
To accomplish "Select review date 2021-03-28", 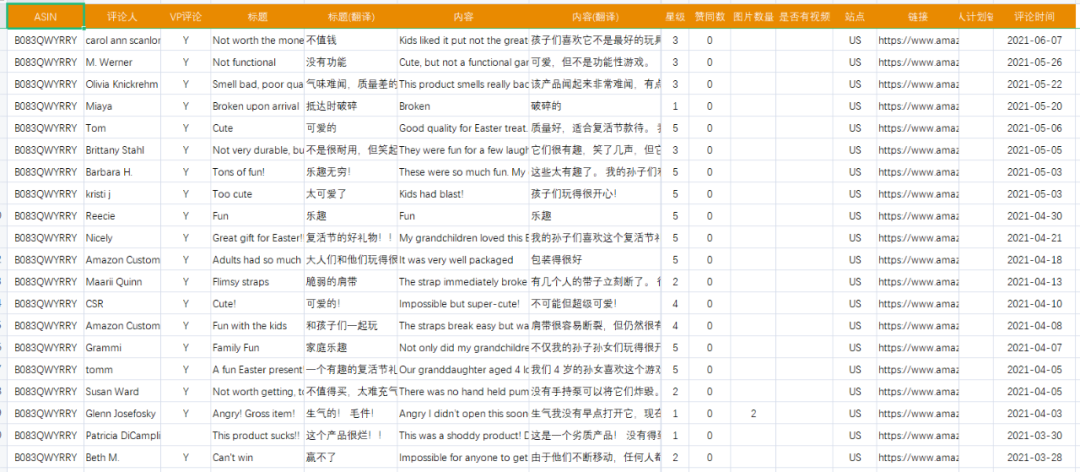I will (x=1034, y=457).
